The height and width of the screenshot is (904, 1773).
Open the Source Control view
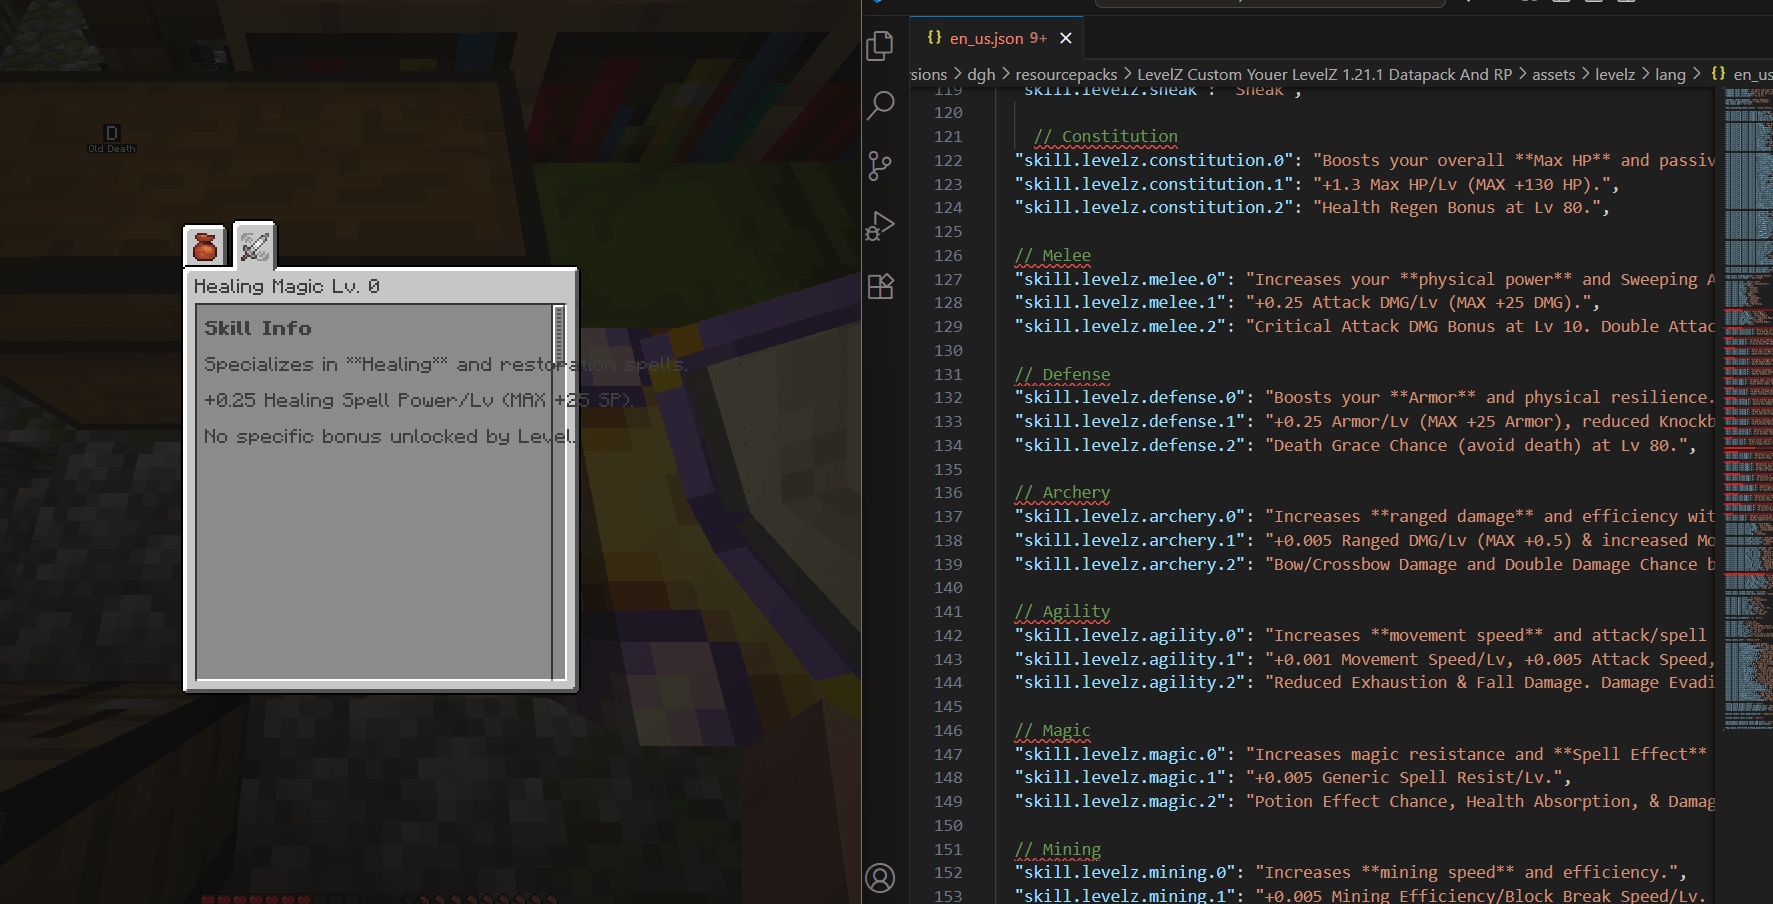tap(880, 166)
